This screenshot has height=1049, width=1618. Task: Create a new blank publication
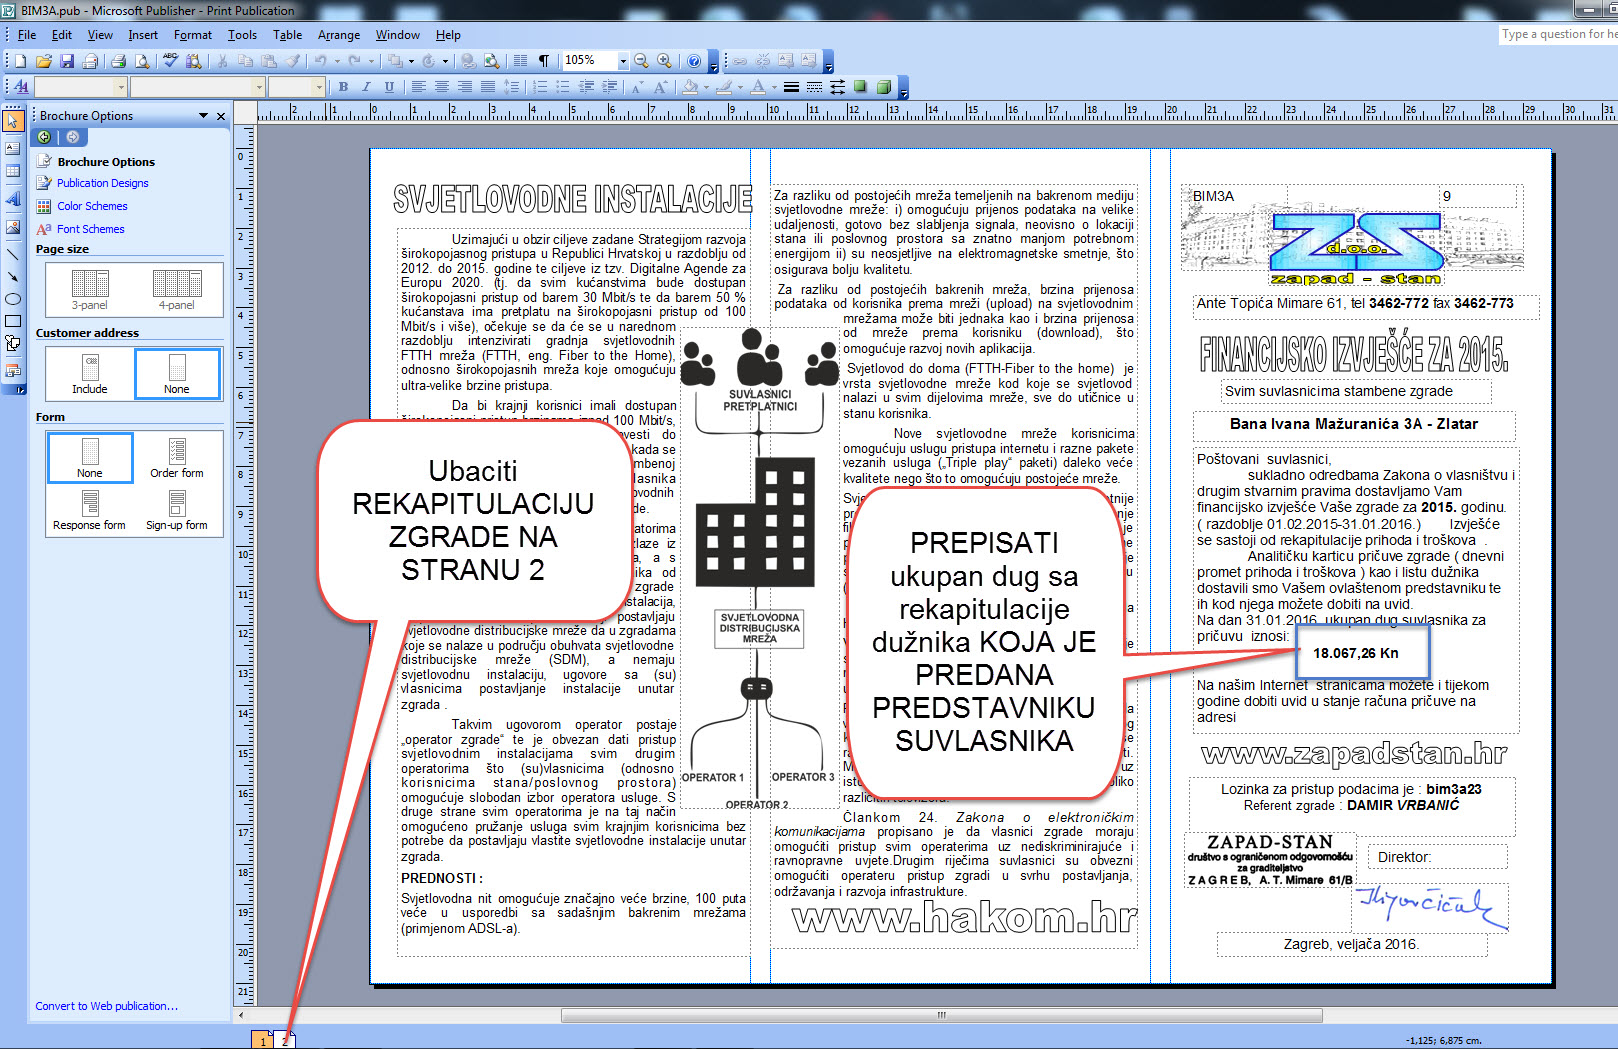(x=20, y=61)
